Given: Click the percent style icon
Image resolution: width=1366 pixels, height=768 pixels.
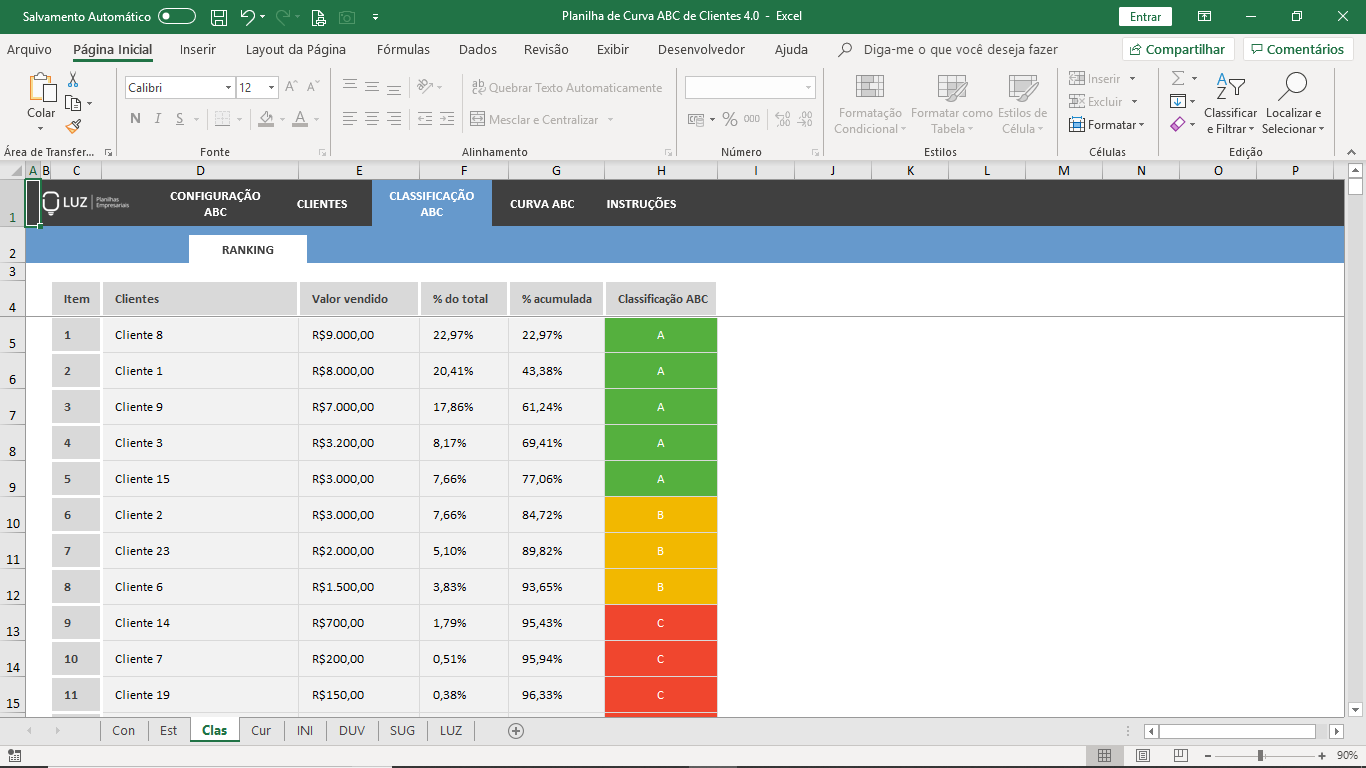Looking at the screenshot, I should [730, 119].
